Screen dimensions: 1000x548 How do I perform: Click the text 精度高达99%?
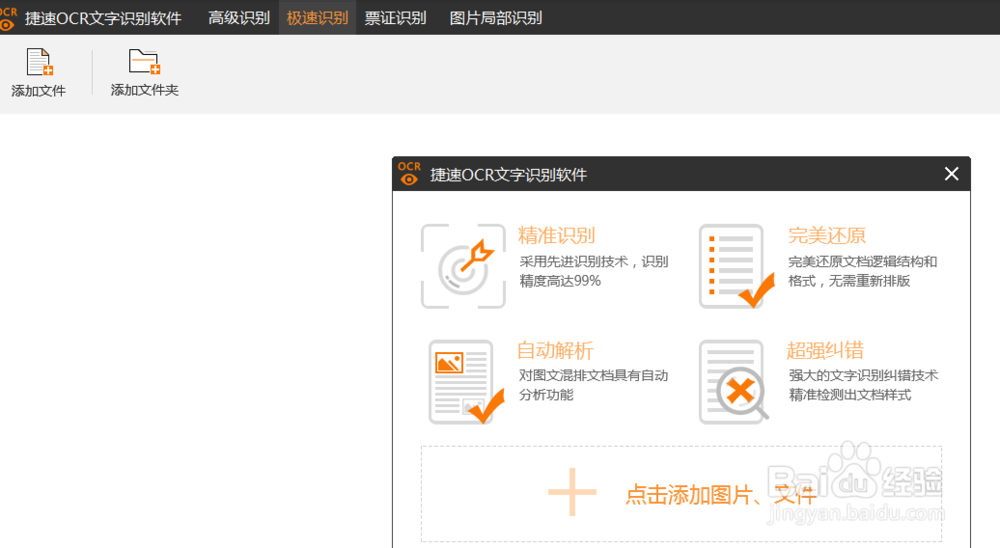pos(560,281)
